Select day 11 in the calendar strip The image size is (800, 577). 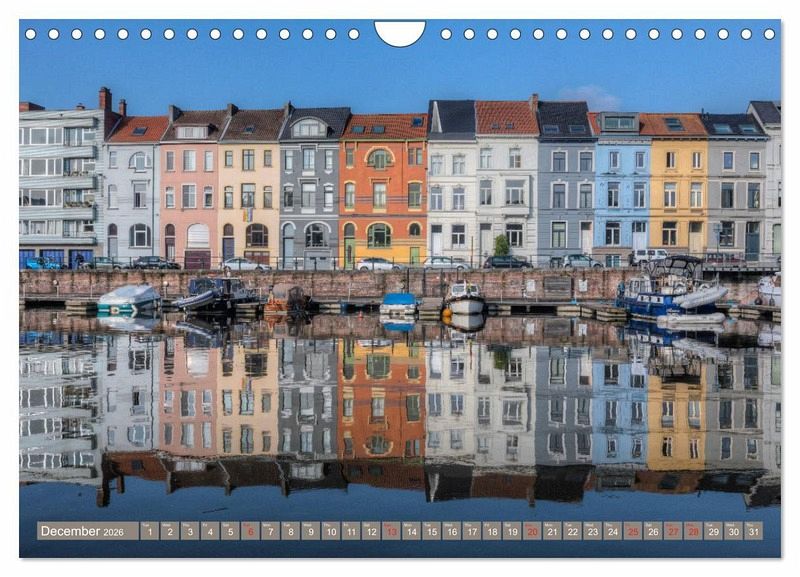[351, 531]
